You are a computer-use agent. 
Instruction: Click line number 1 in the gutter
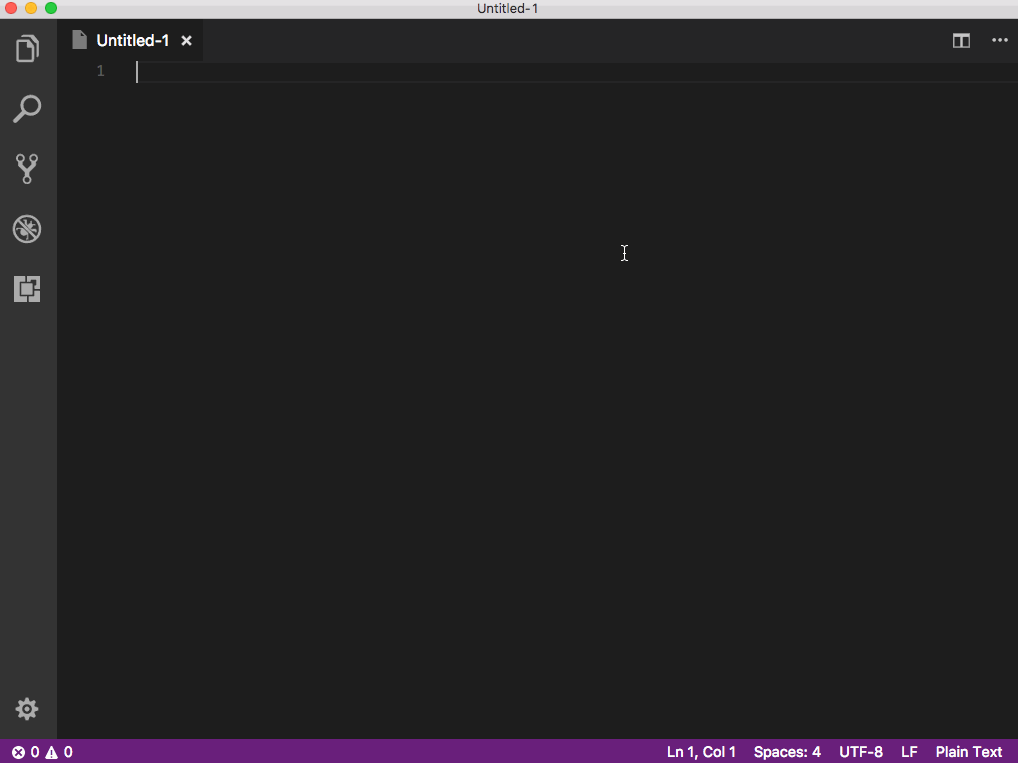[99, 71]
